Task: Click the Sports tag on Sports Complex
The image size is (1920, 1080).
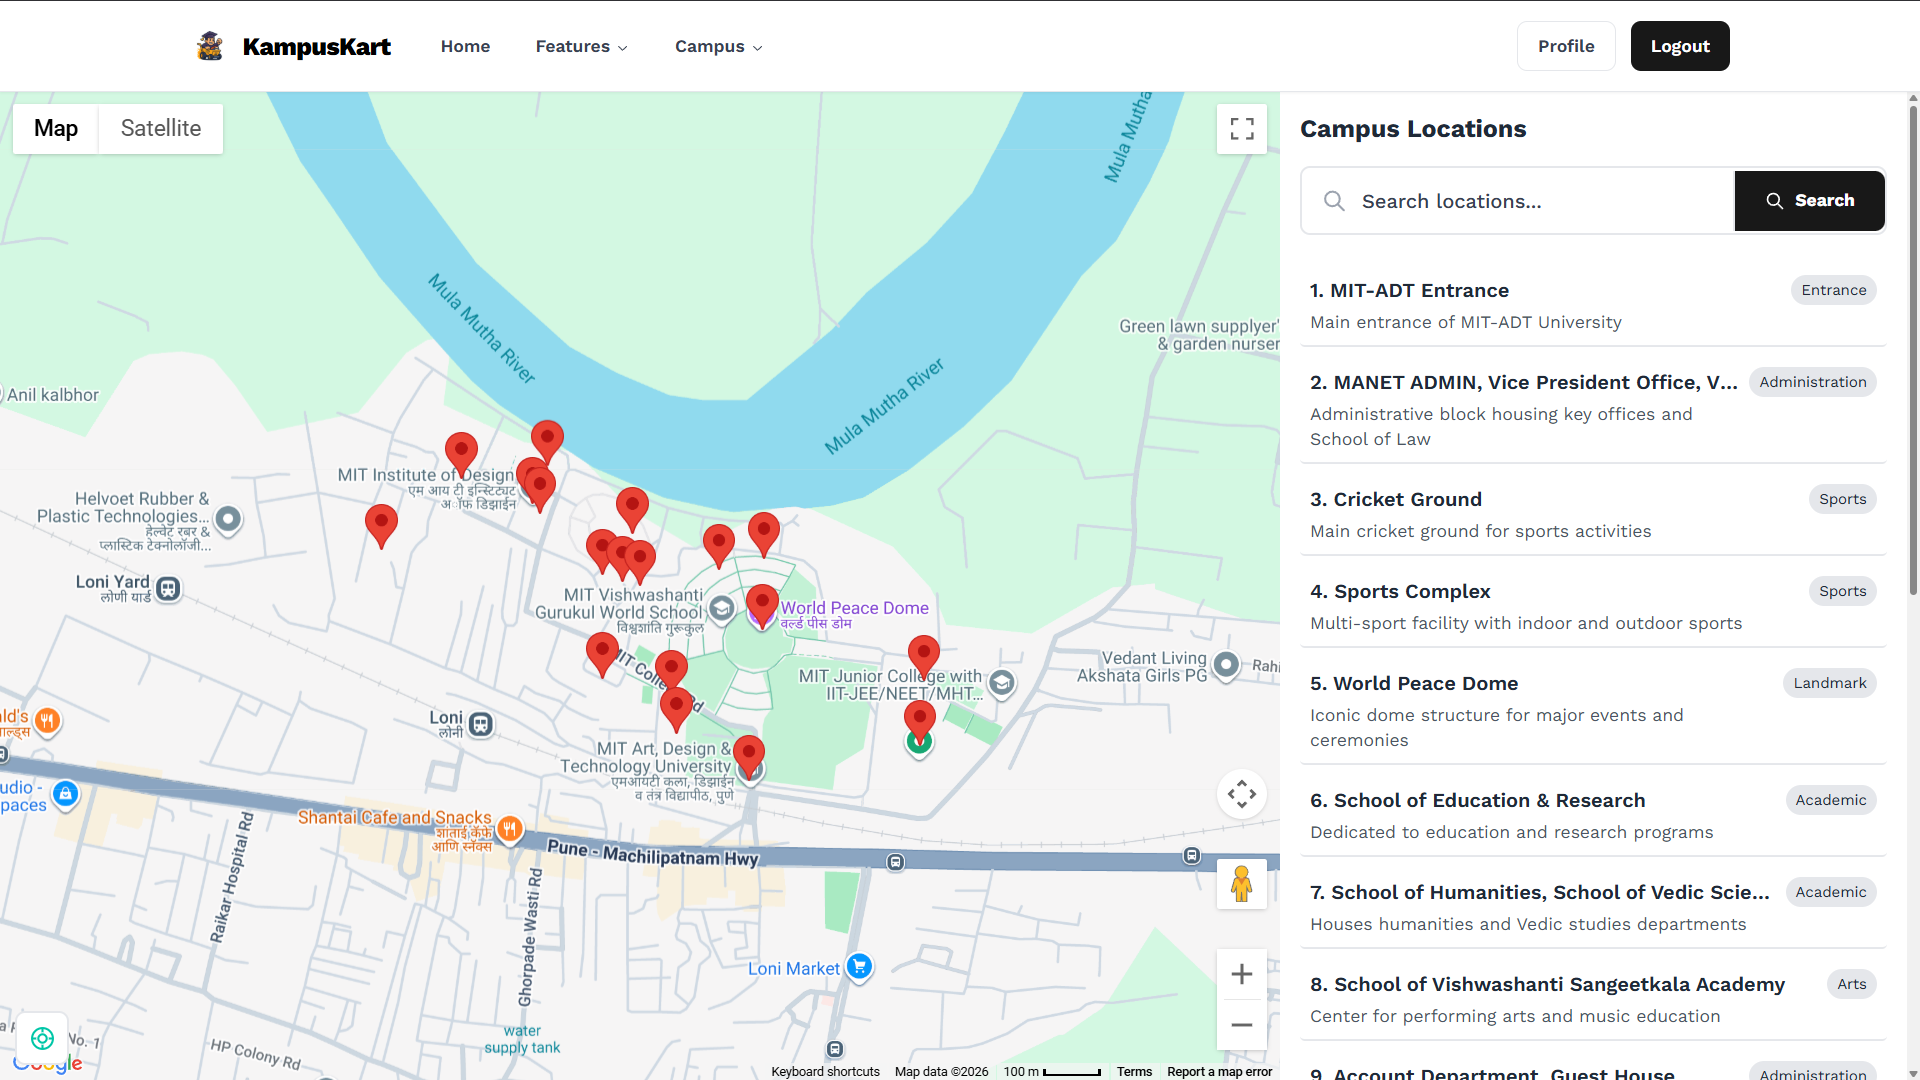Action: coord(1843,591)
